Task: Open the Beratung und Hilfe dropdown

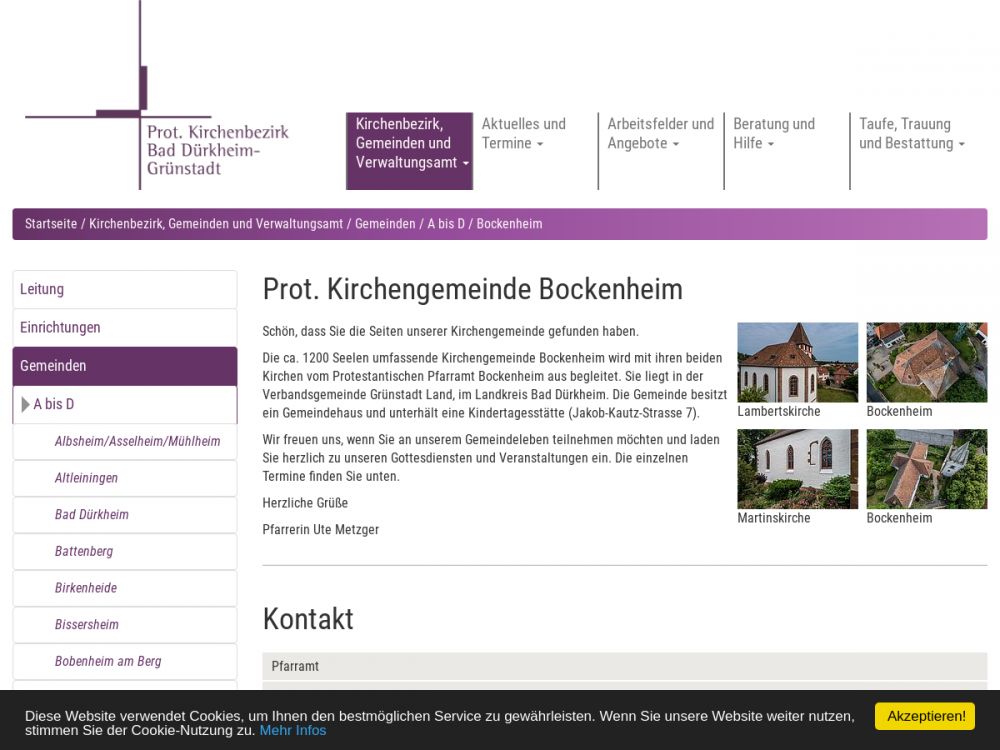Action: pos(774,134)
